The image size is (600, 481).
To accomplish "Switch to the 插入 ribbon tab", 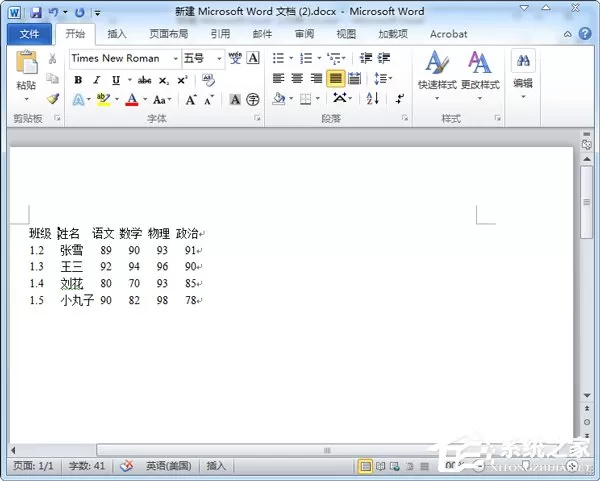I will pyautogui.click(x=117, y=34).
